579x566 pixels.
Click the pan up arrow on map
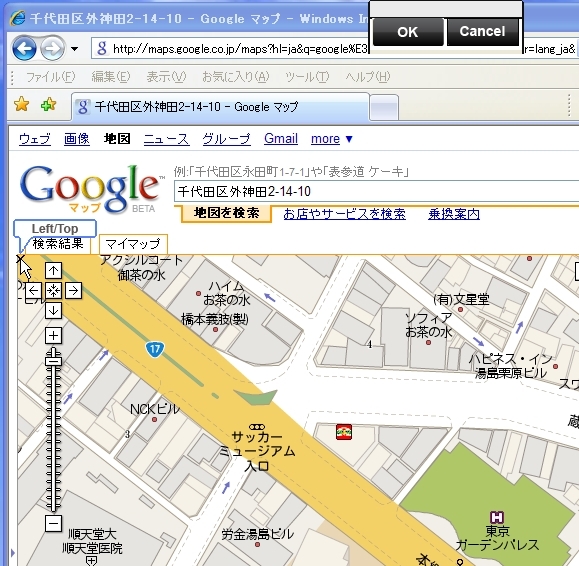coord(53,271)
